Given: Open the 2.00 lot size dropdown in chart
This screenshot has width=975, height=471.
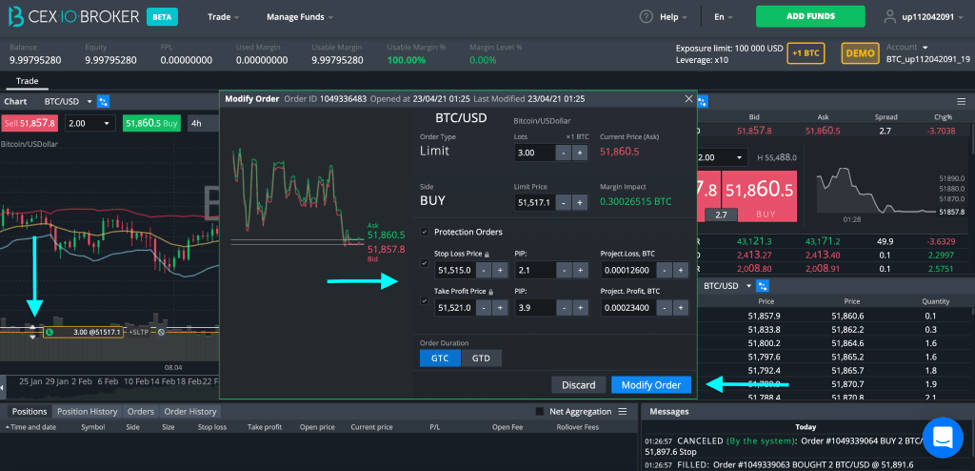Looking at the screenshot, I should [90, 123].
